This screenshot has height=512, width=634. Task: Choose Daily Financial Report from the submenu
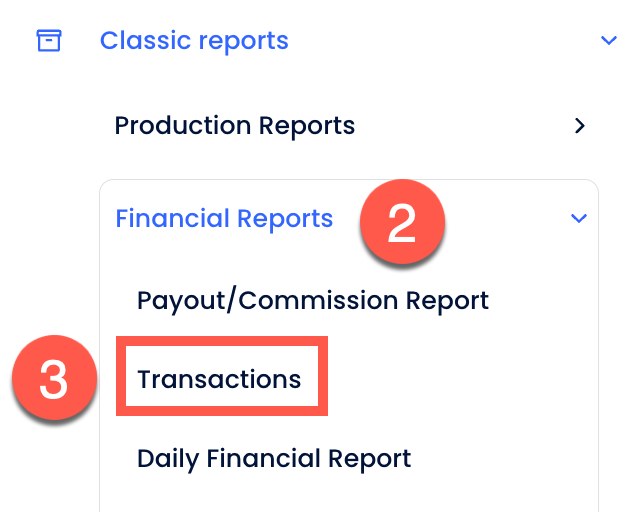(x=273, y=458)
